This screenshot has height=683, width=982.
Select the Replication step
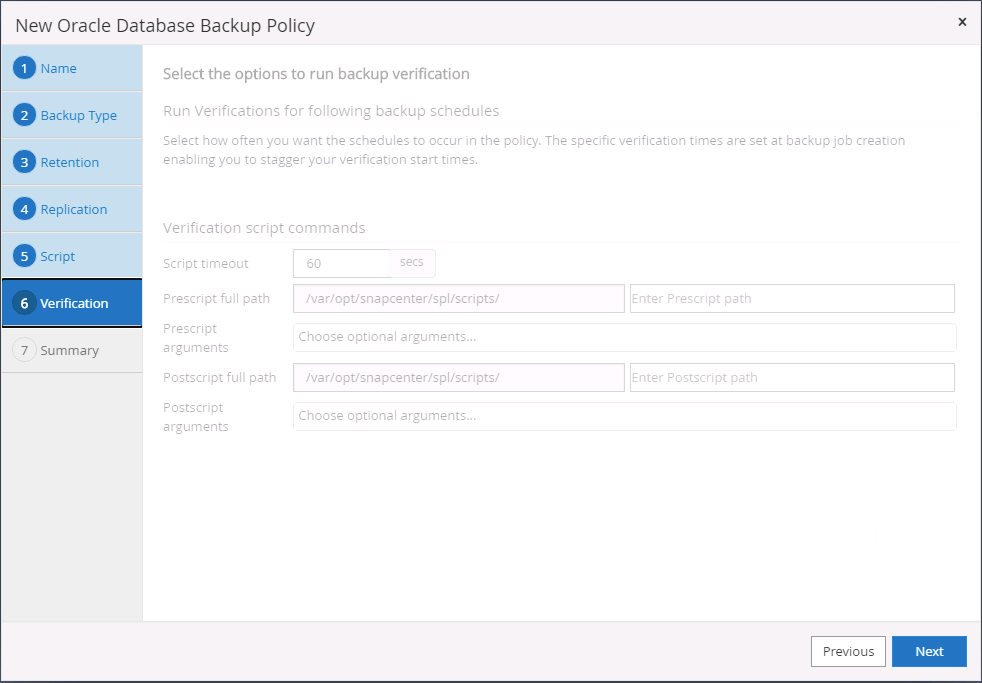point(74,209)
